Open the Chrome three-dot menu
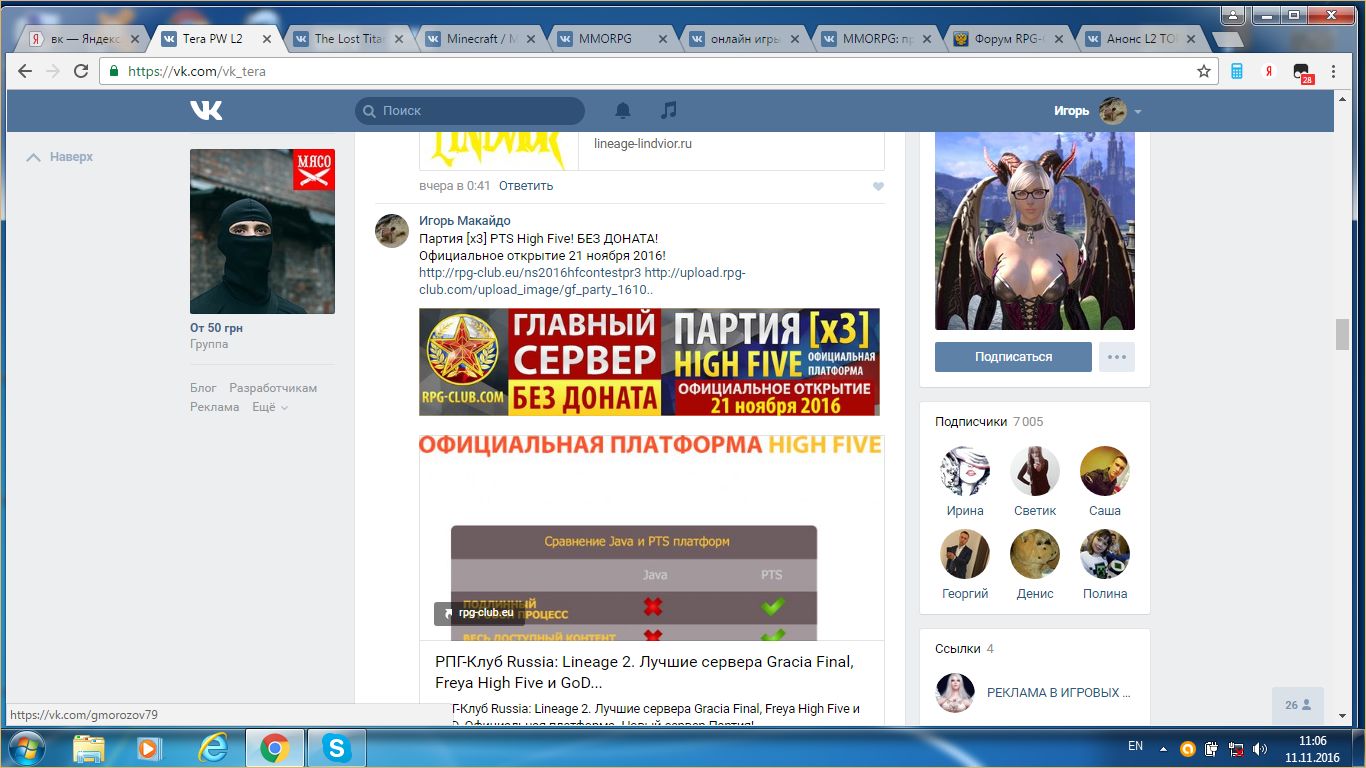This screenshot has height=768, width=1366. (x=1334, y=71)
